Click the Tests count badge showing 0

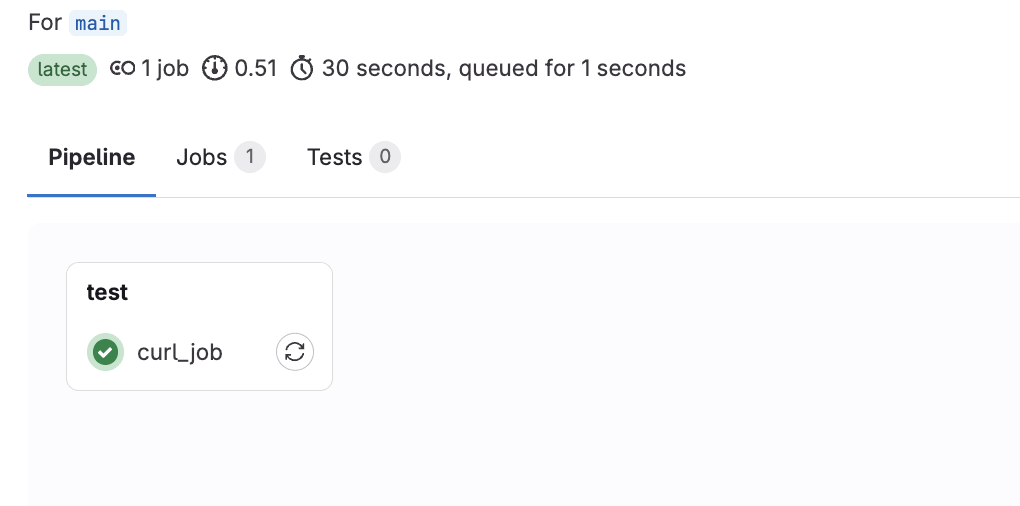(x=385, y=157)
